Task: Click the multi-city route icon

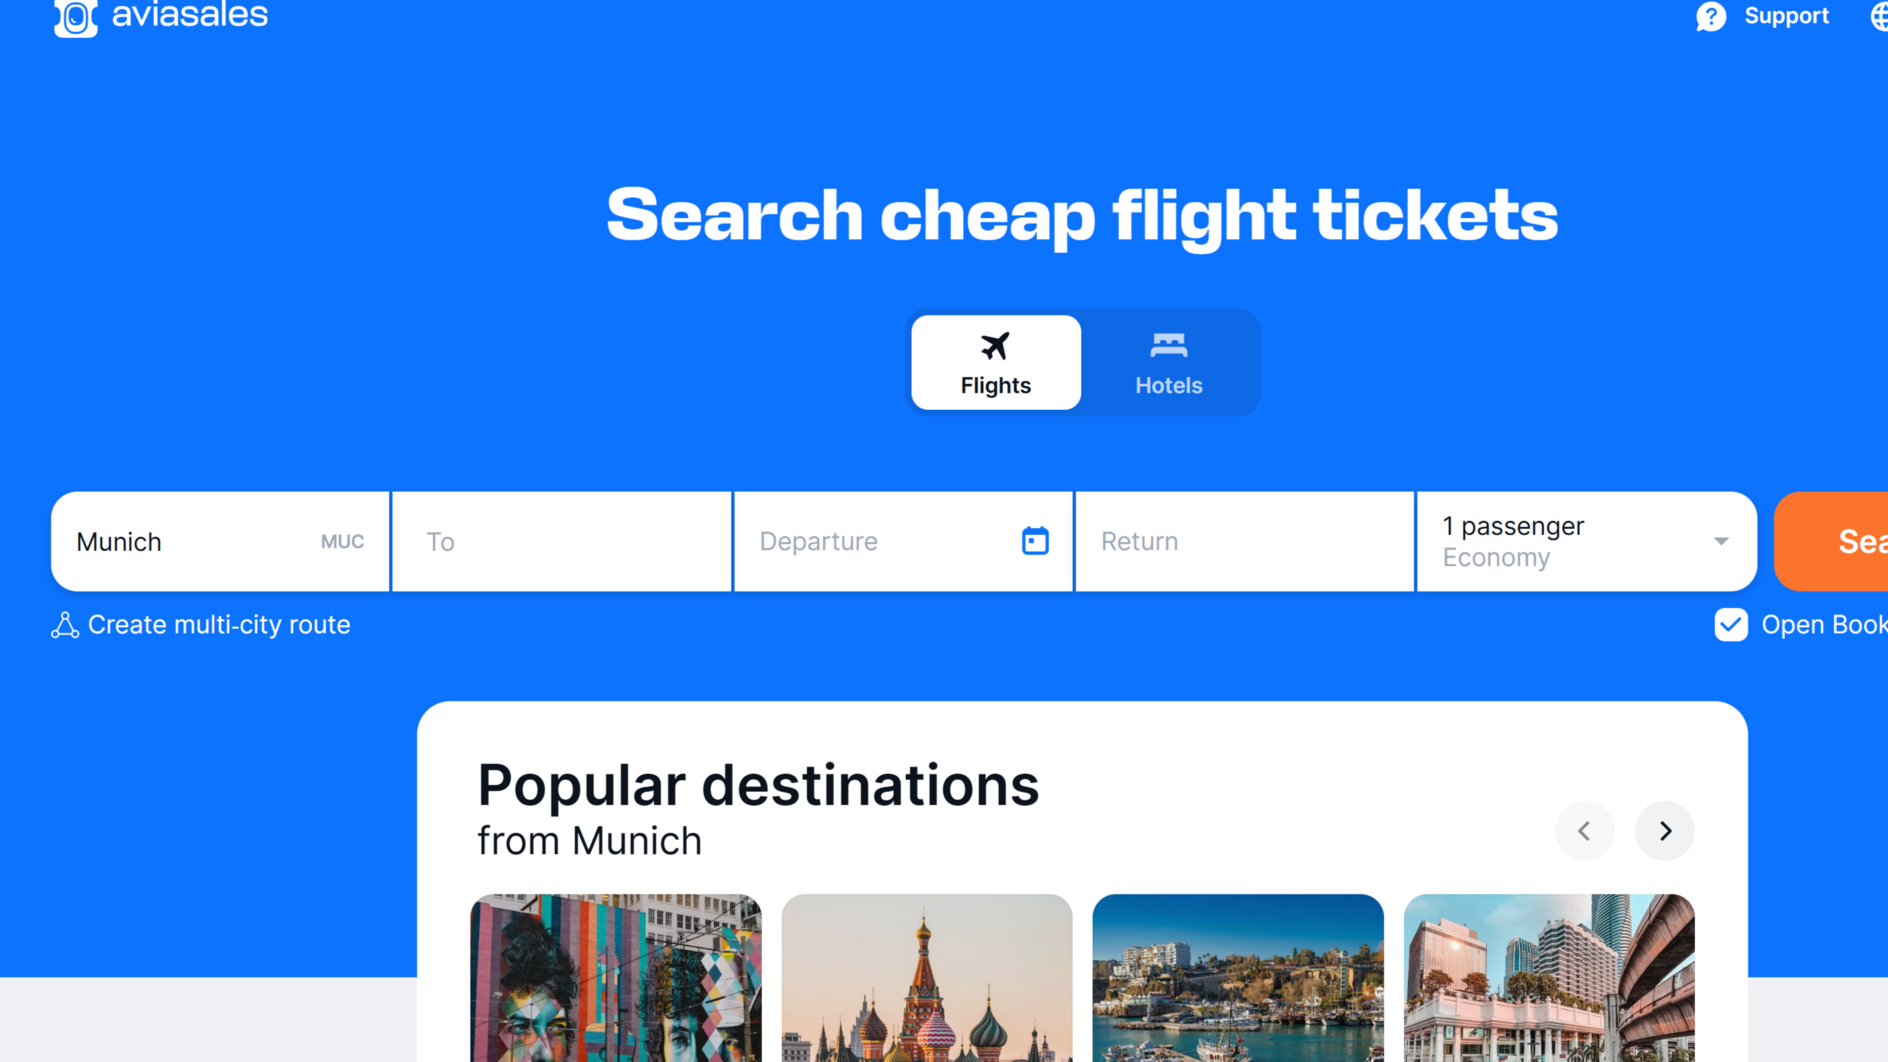Action: [x=65, y=625]
